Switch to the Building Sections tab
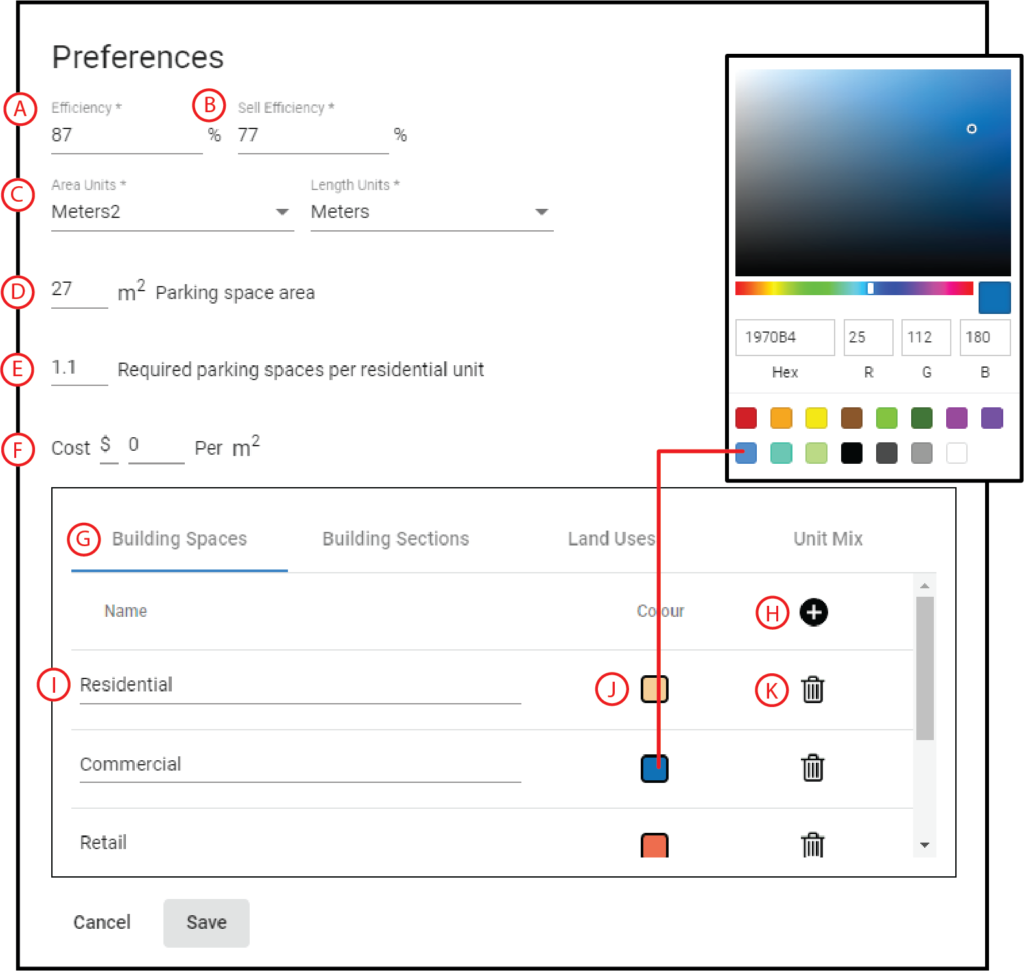The width and height of the screenshot is (1024, 971). coord(395,538)
